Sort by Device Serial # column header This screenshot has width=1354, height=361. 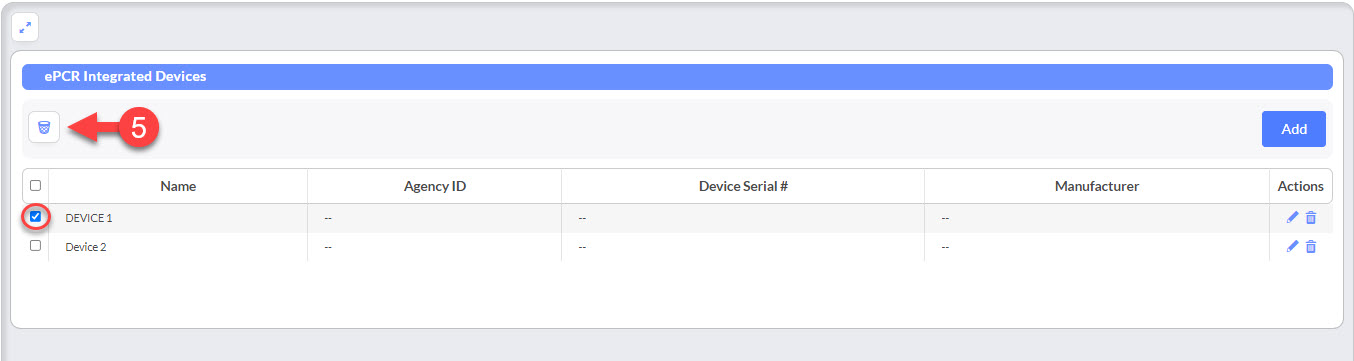(743, 186)
